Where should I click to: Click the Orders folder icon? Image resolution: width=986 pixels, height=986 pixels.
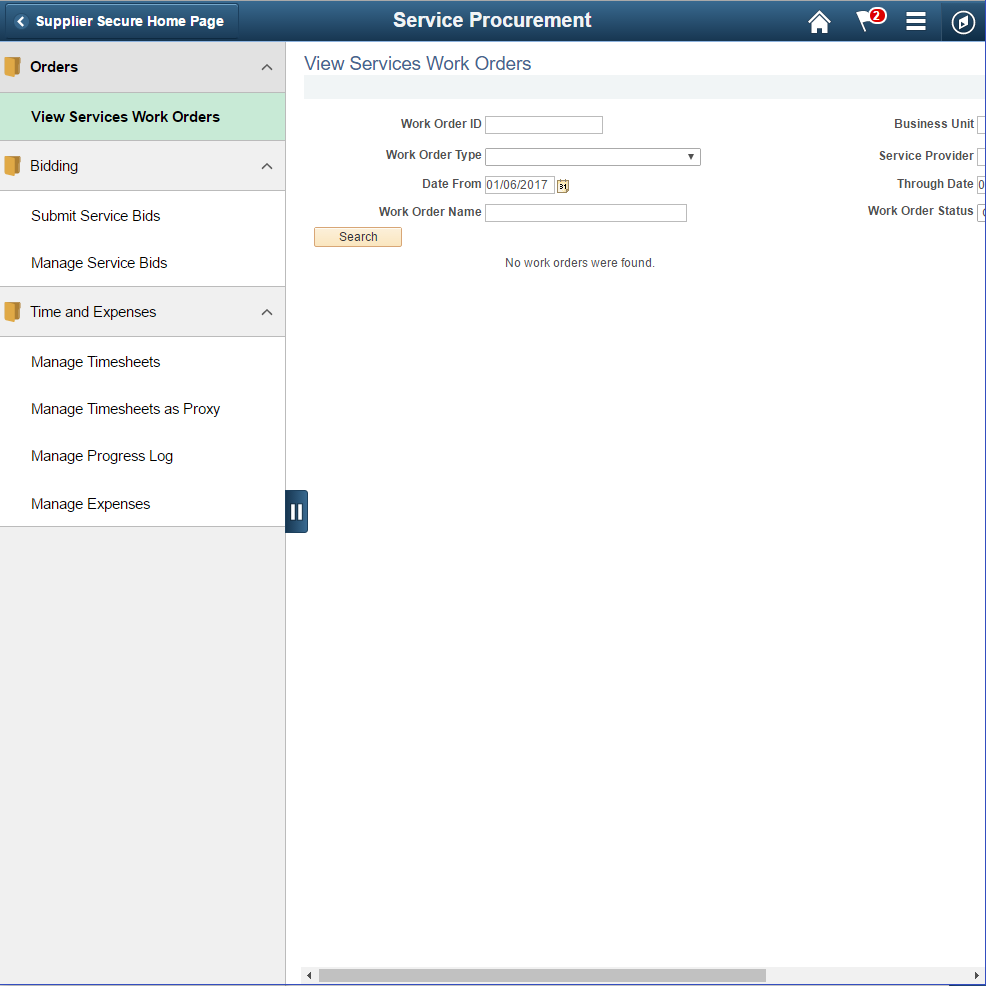coord(13,67)
